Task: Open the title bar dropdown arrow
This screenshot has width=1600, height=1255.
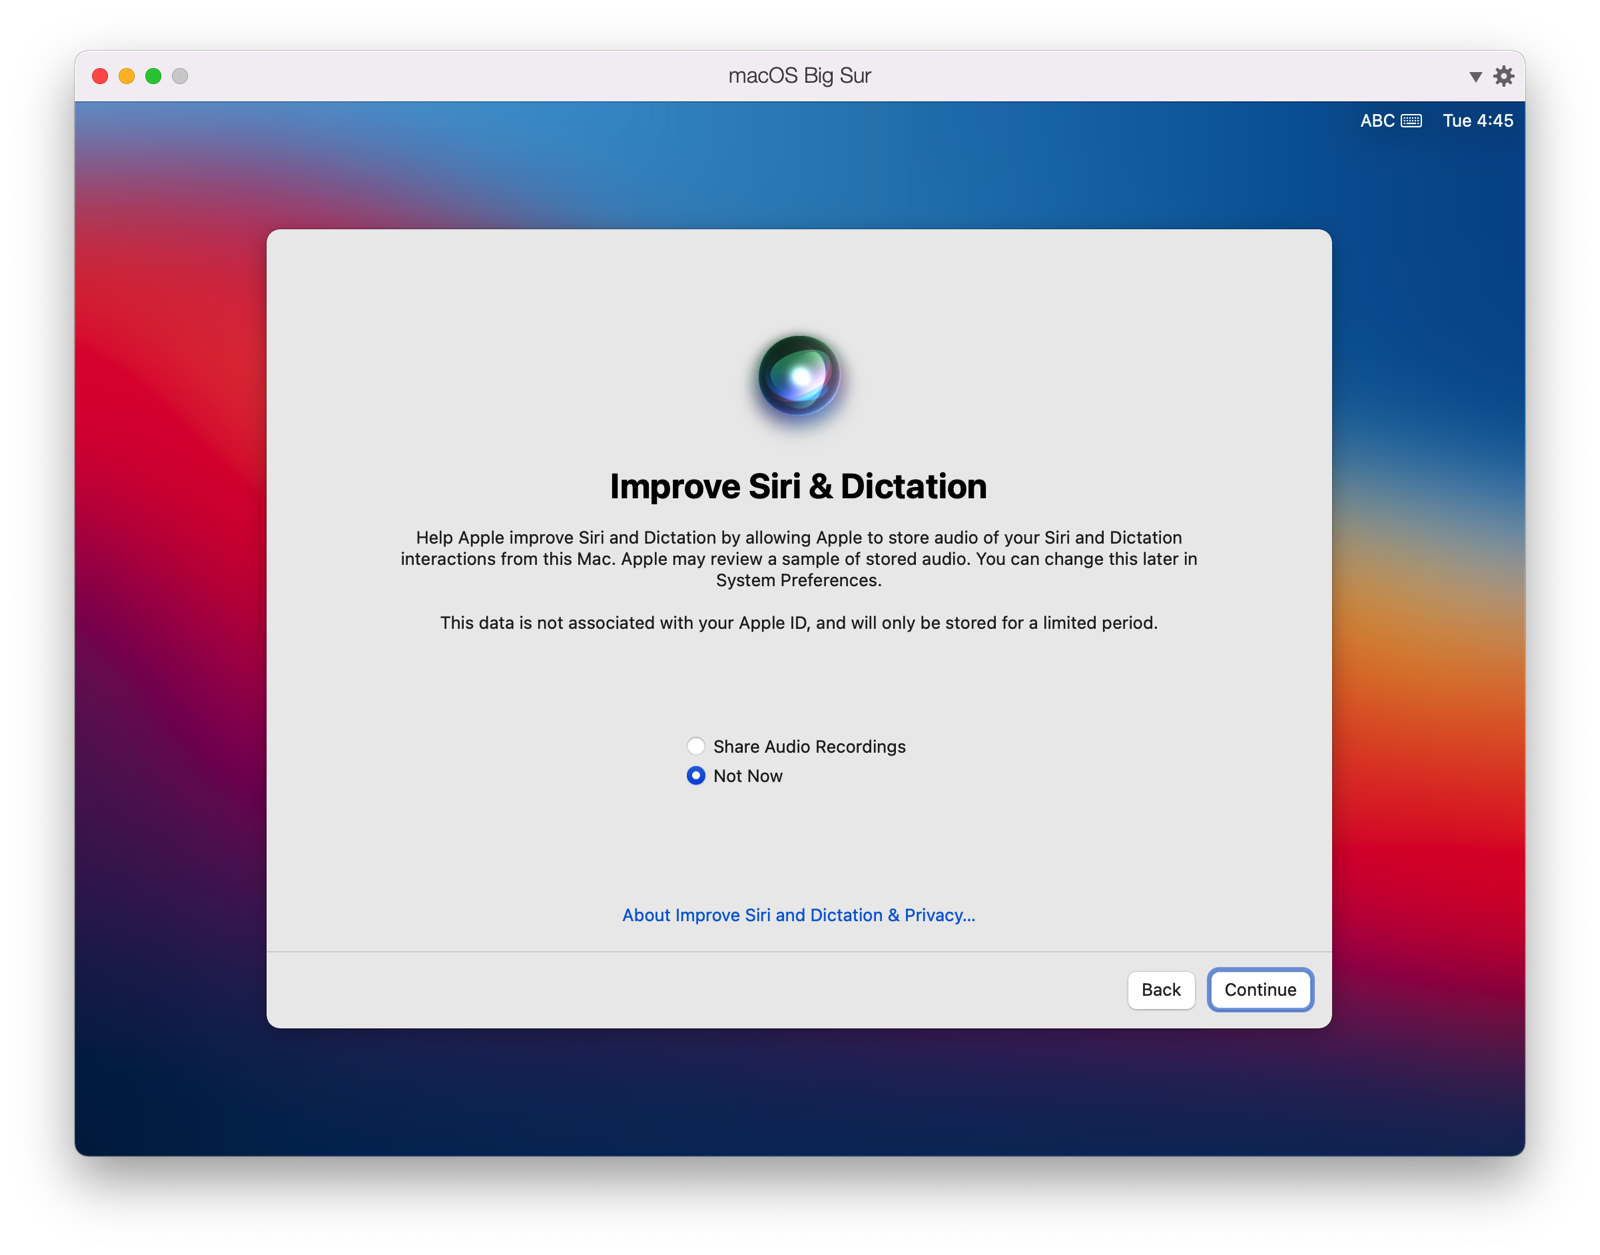Action: [x=1475, y=76]
